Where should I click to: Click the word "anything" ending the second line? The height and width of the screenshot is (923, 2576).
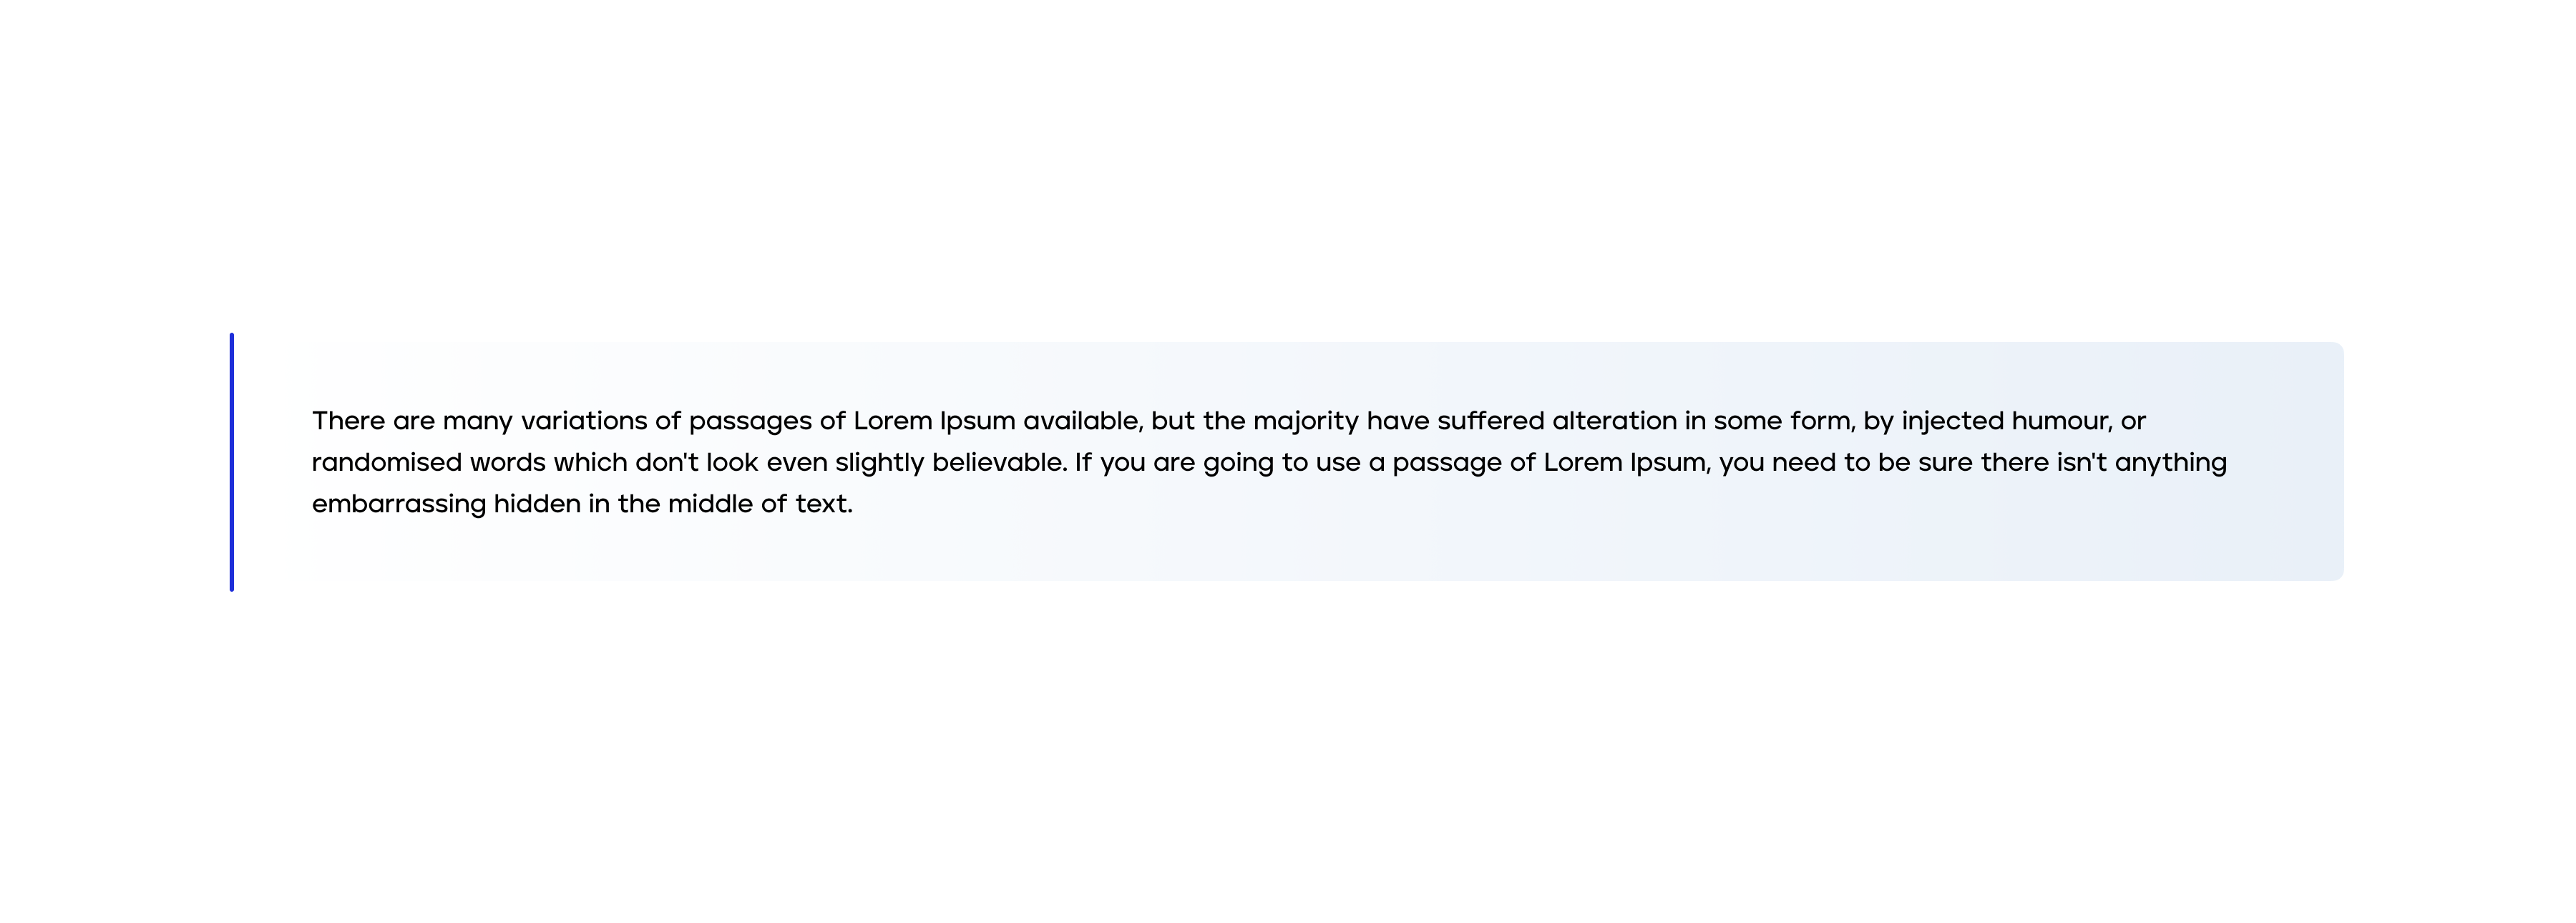click(2170, 464)
